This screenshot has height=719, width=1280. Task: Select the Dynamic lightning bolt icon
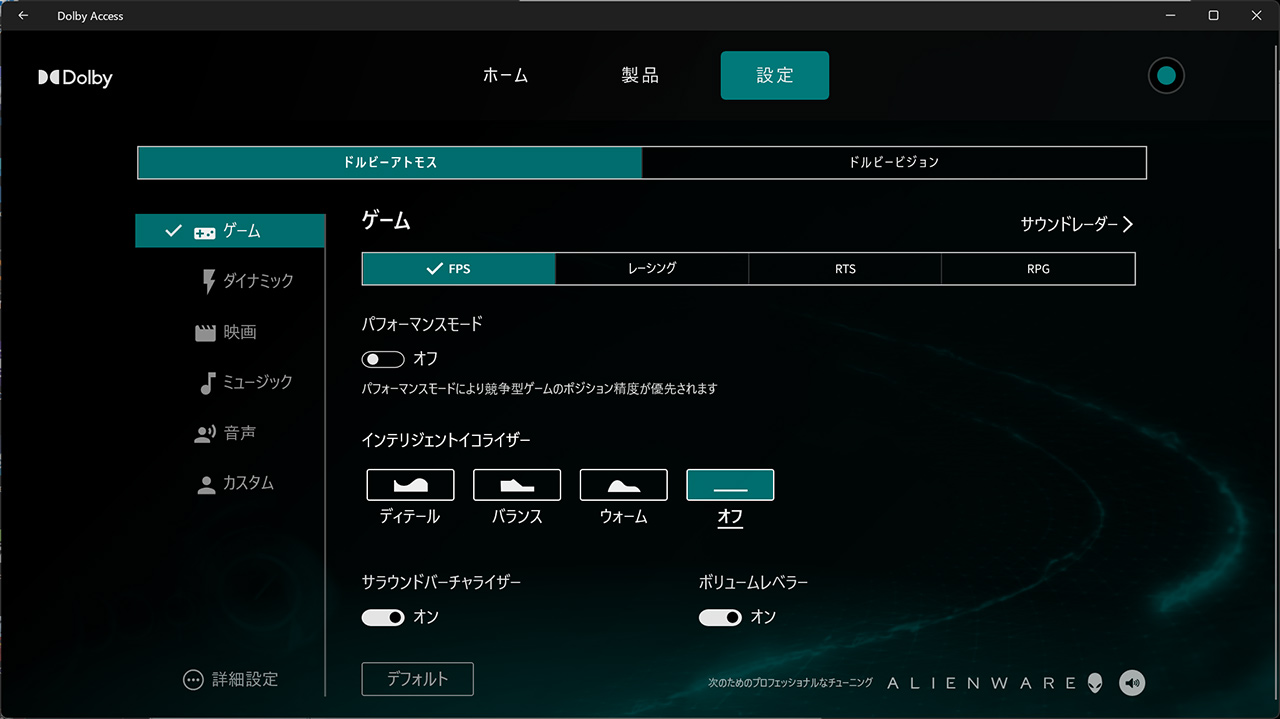tap(208, 281)
